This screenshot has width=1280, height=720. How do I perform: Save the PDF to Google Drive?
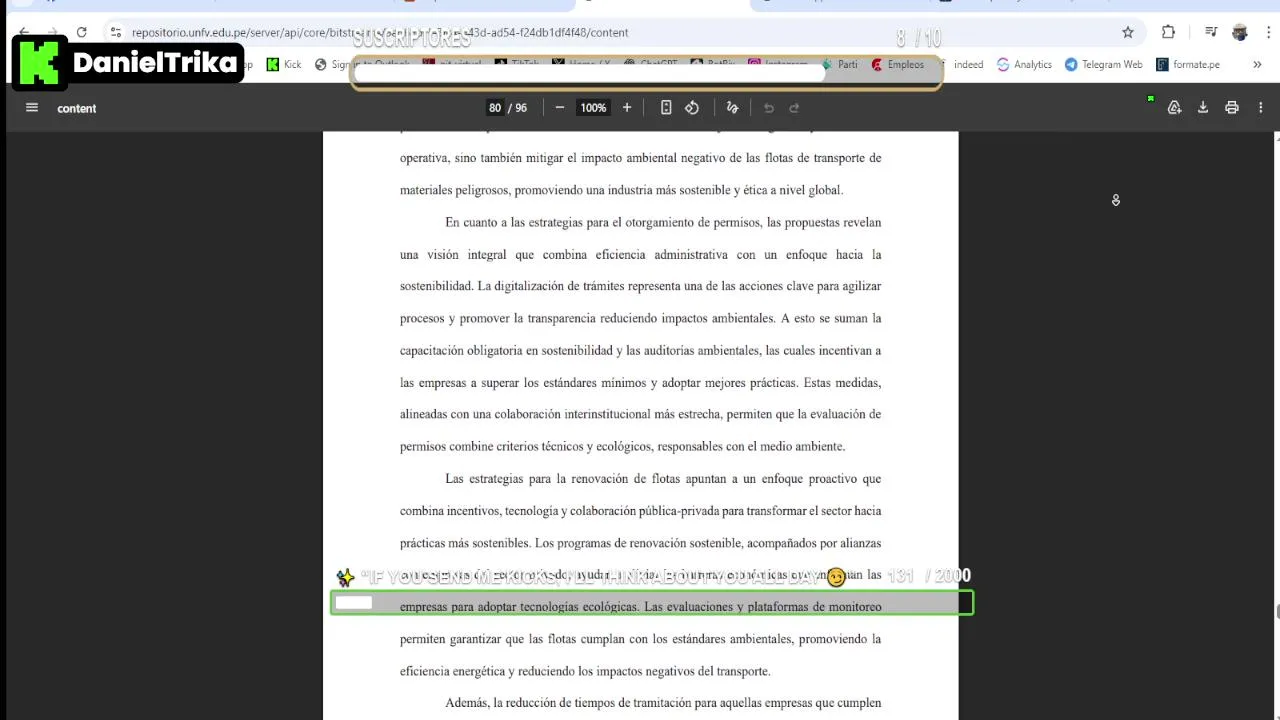point(1175,108)
